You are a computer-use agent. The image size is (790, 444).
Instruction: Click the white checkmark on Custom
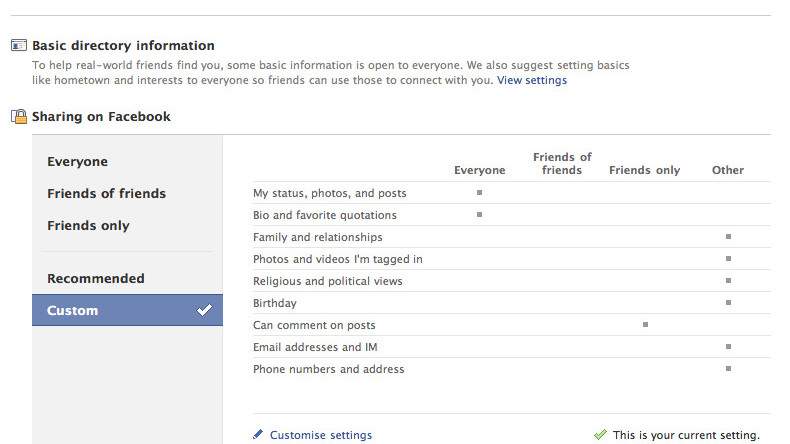(204, 310)
